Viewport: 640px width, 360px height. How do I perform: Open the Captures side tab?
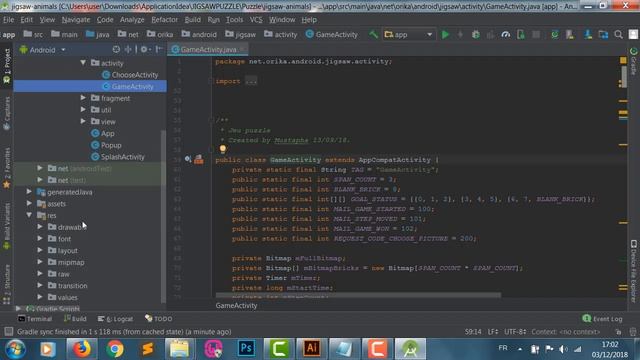tap(7, 113)
